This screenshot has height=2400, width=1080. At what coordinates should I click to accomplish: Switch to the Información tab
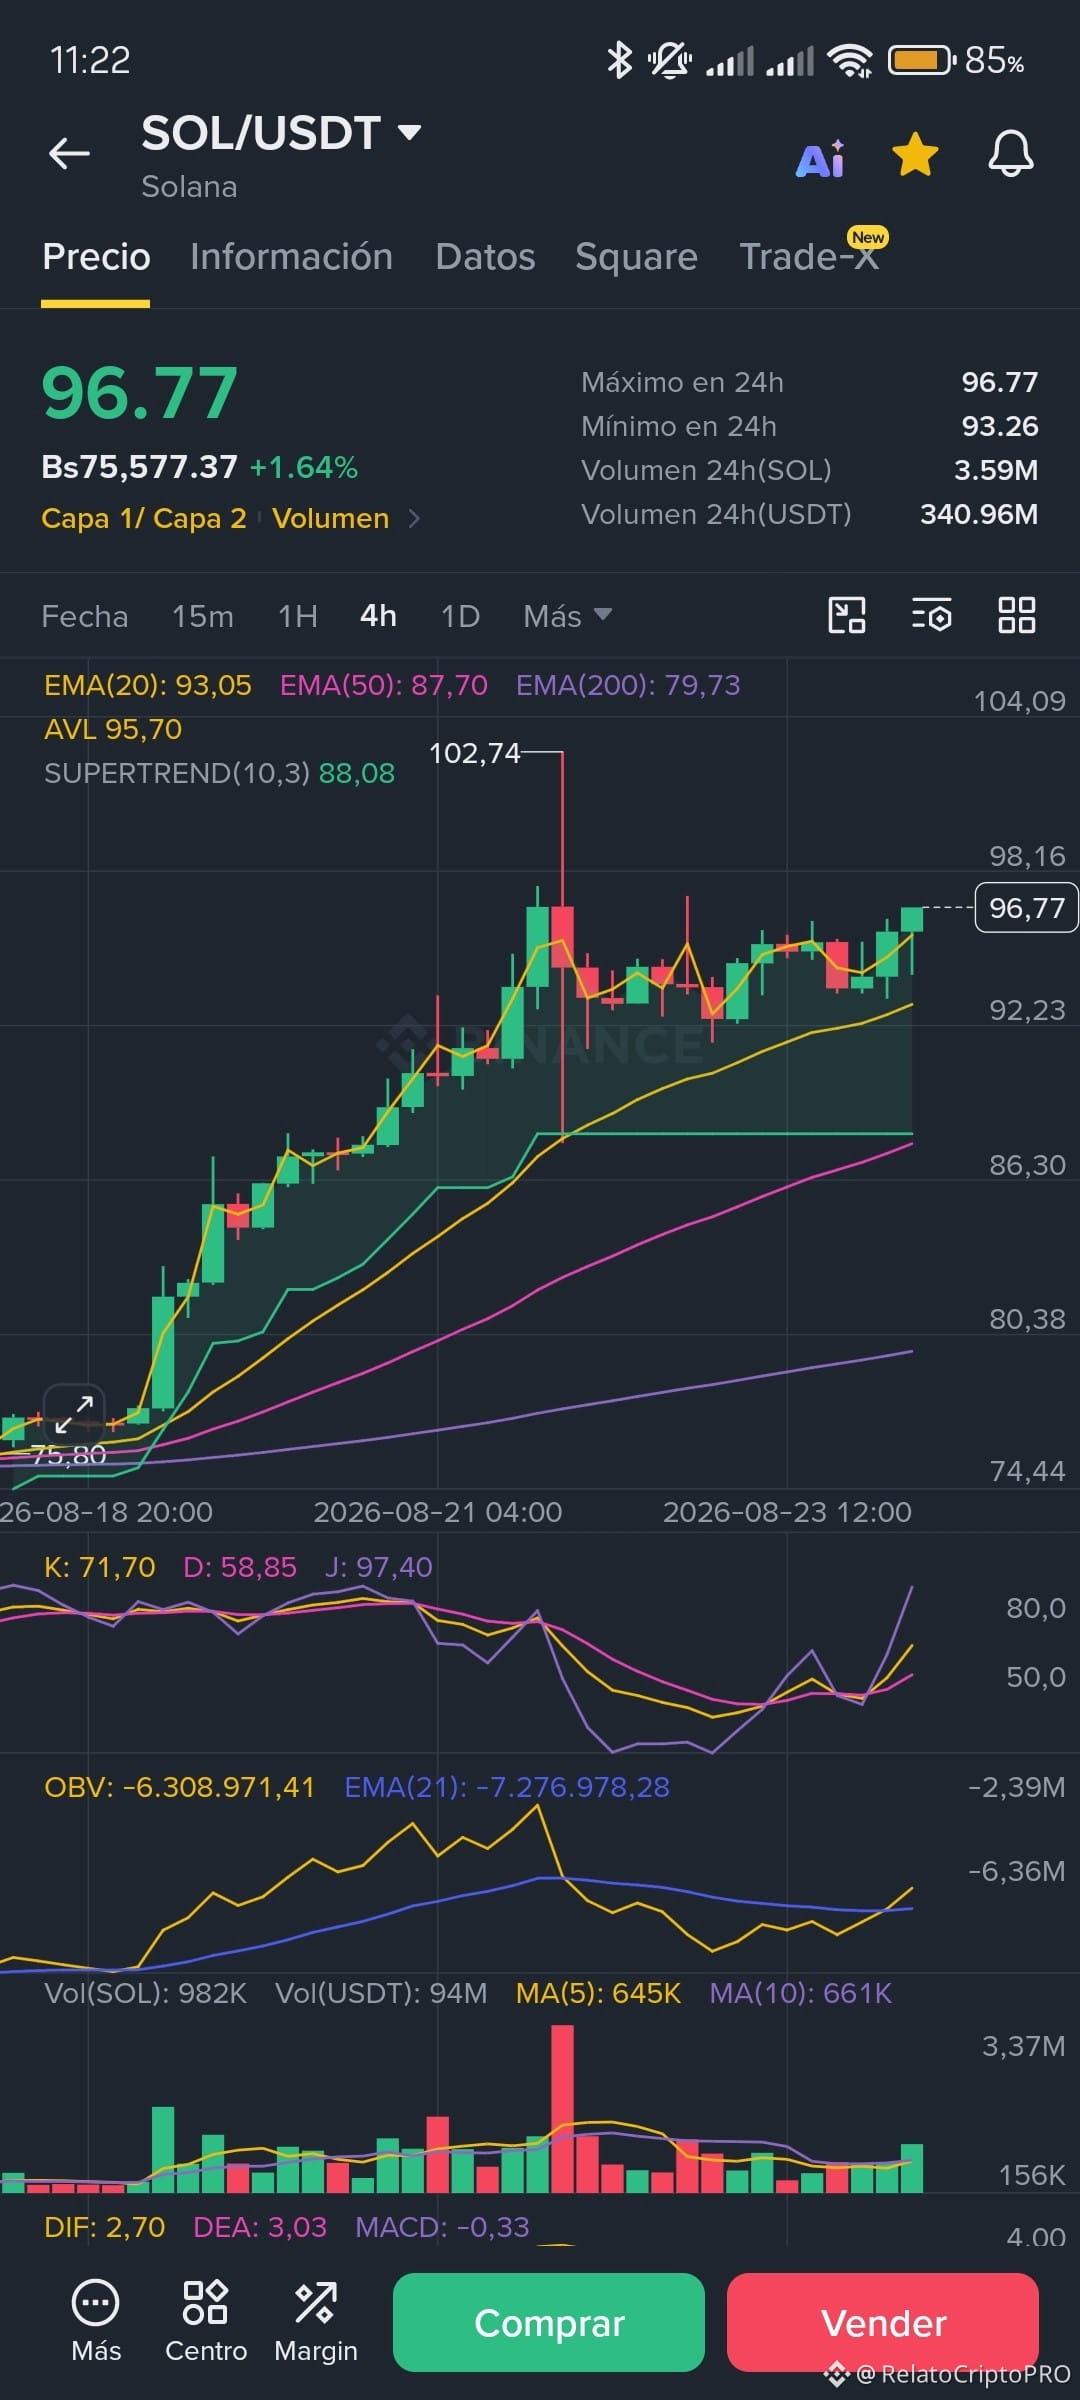tap(291, 257)
